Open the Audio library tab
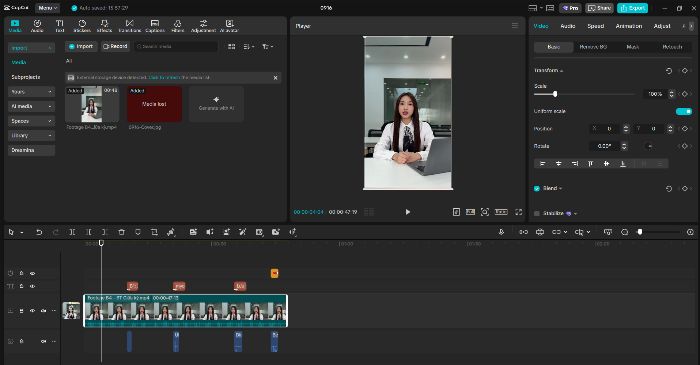 tap(37, 26)
